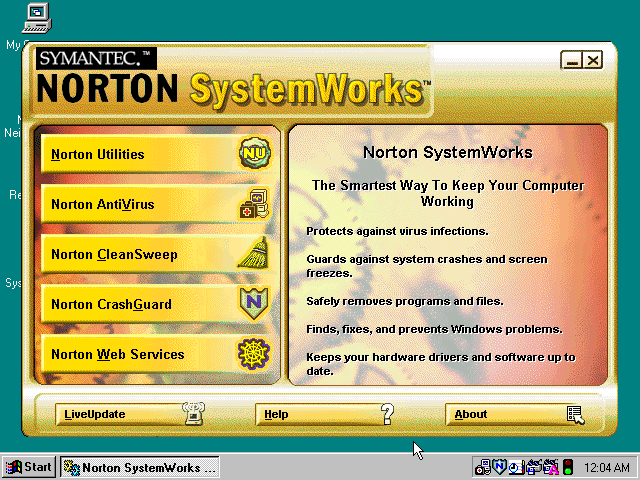The width and height of the screenshot is (640, 480).
Task: Click 'Finds, fixes, and prevents Windows problems.'
Action: [x=434, y=329]
